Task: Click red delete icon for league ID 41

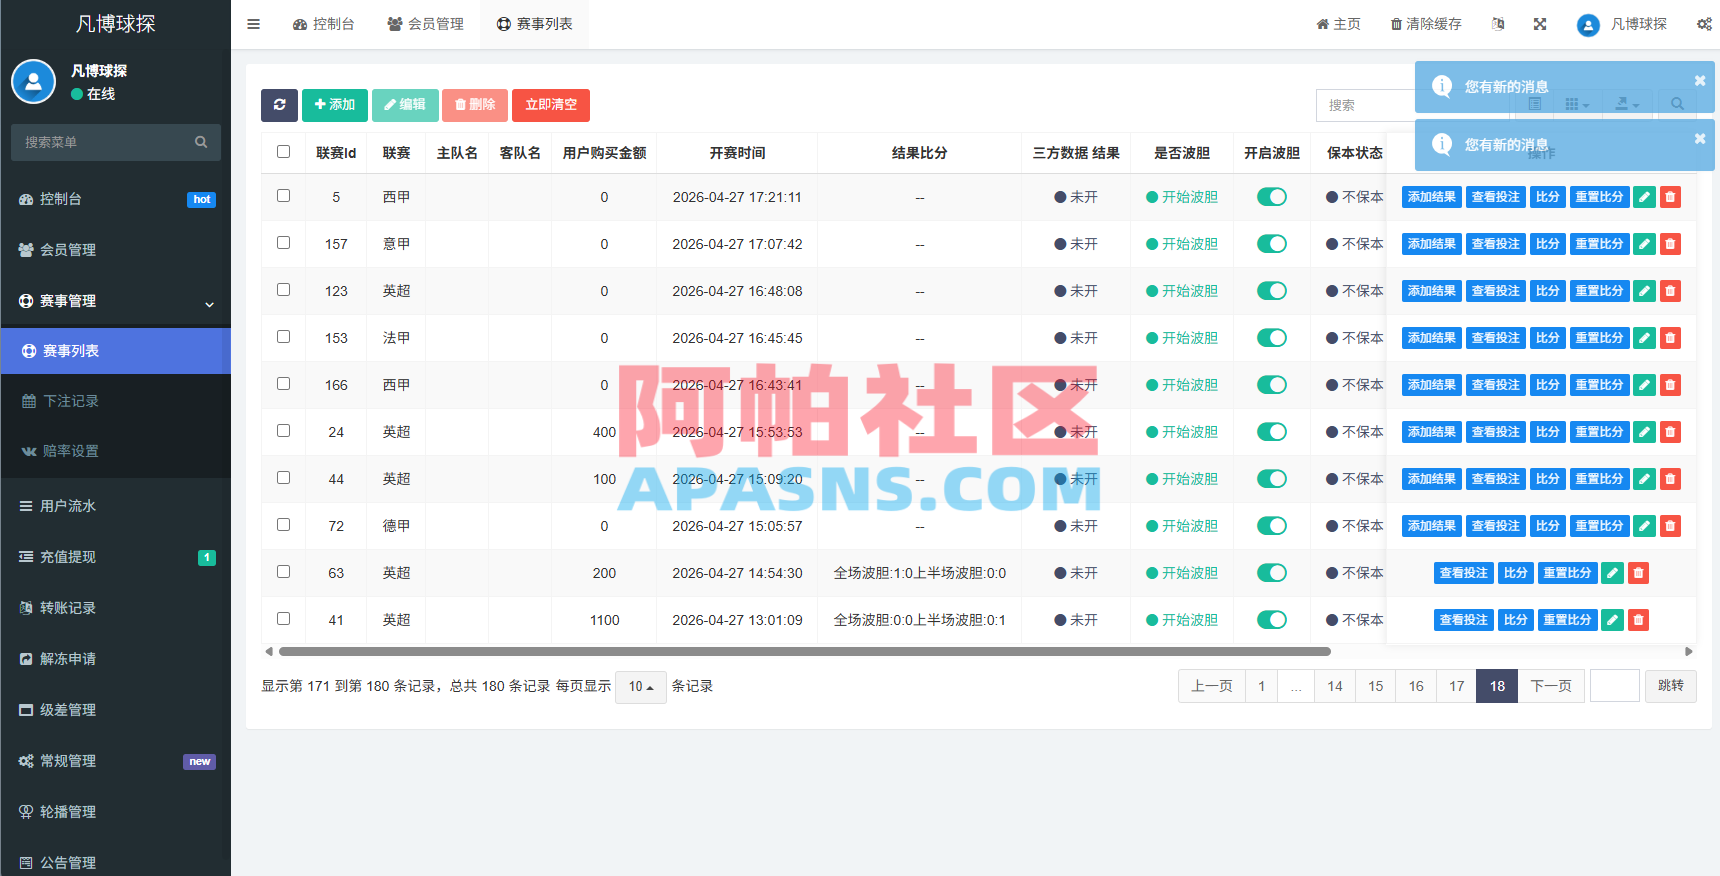Action: tap(1638, 620)
